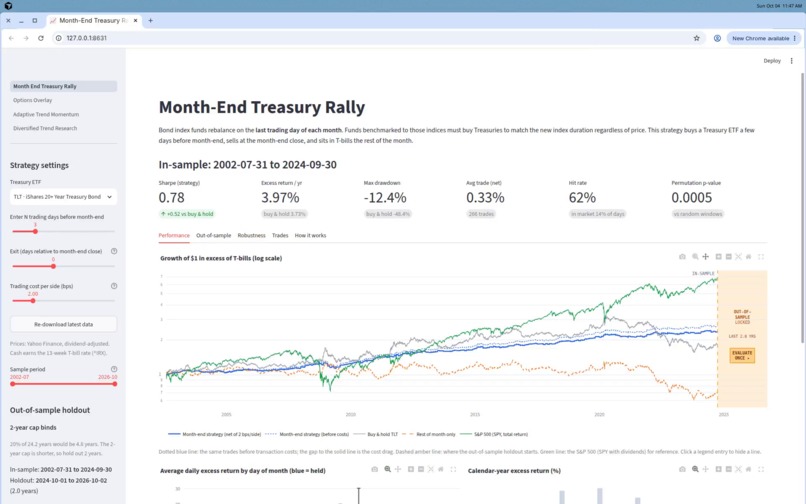The image size is (806, 504).
Task: Bookmark this page with the star icon
Action: point(697,38)
